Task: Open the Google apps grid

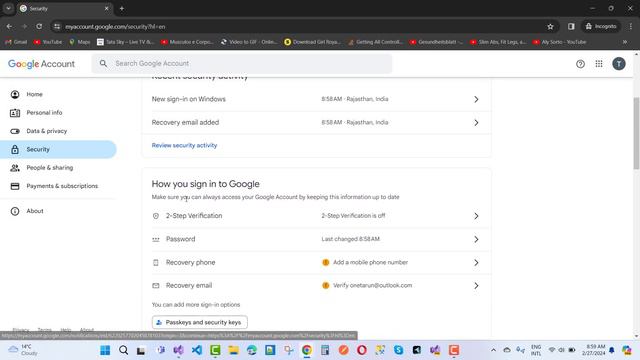Action: [599, 64]
